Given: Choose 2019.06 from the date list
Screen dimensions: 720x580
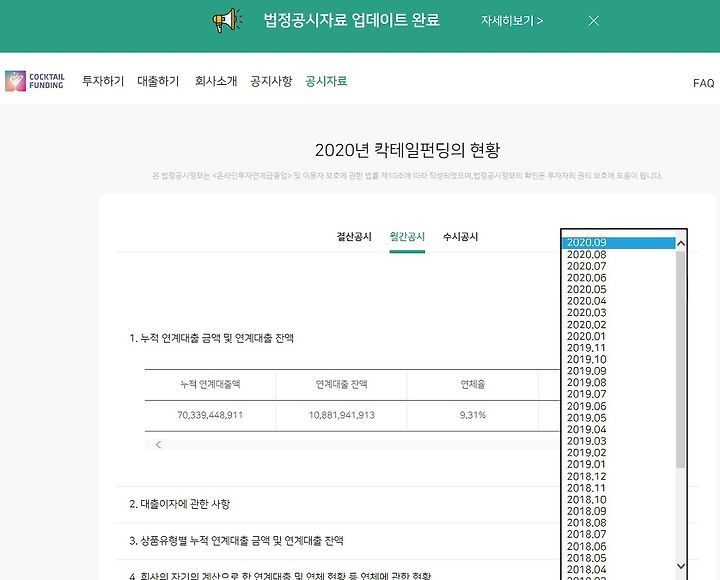Looking at the screenshot, I should point(619,406).
